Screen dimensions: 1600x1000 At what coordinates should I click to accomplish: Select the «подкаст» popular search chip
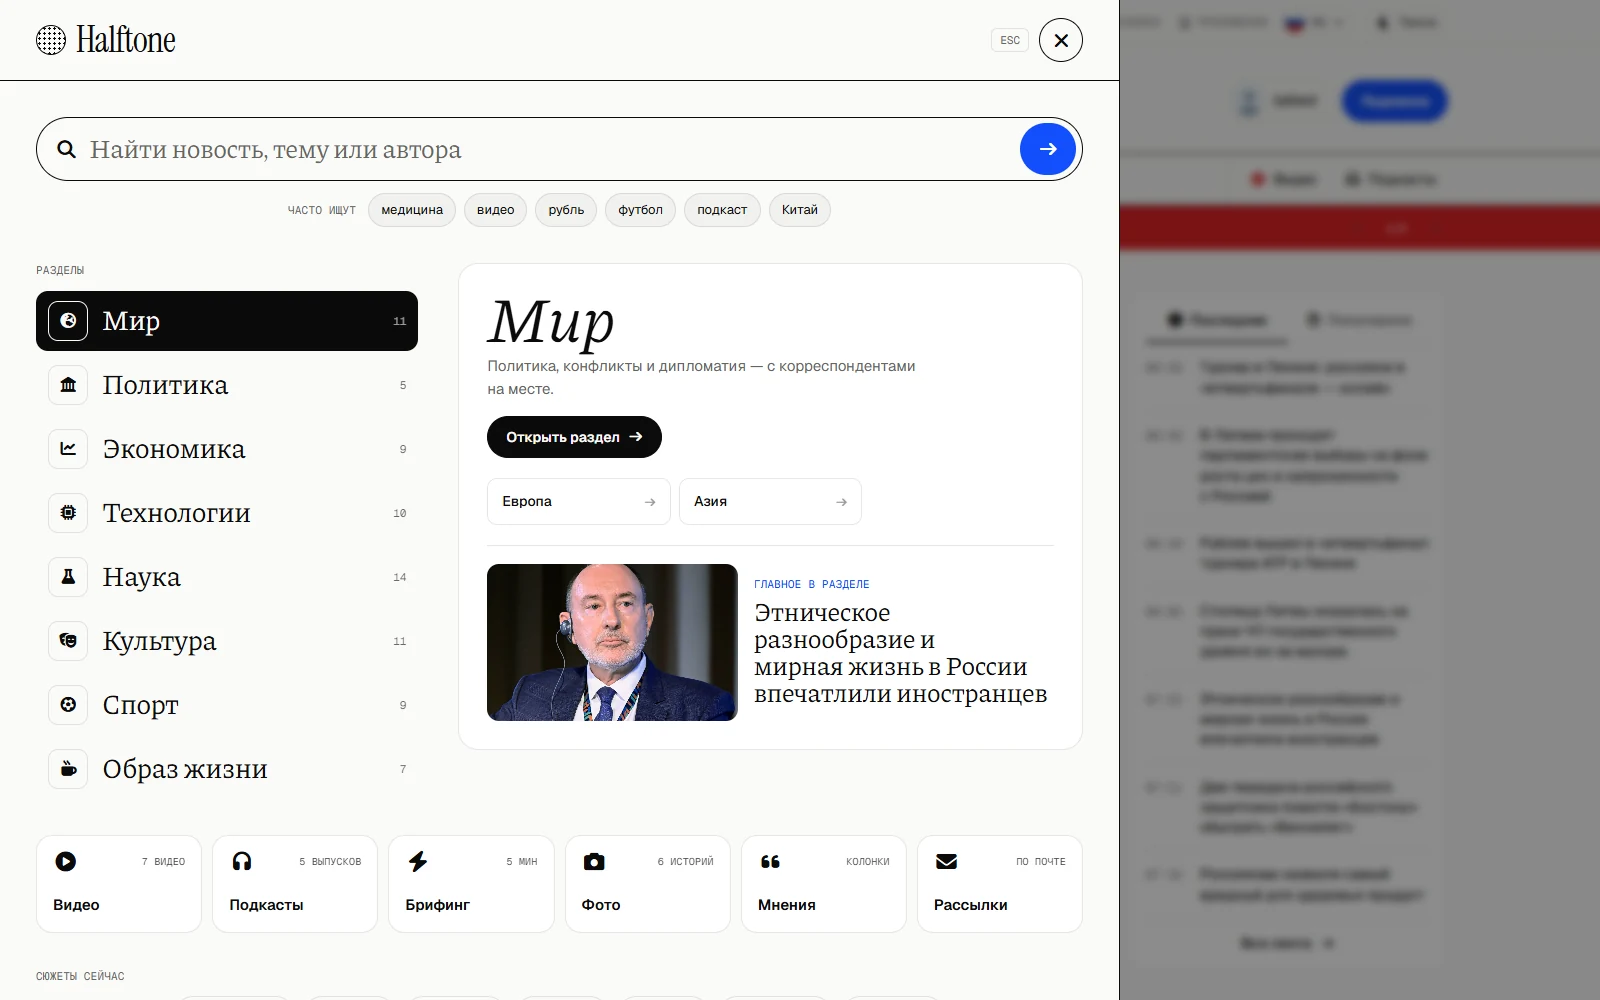click(x=722, y=210)
